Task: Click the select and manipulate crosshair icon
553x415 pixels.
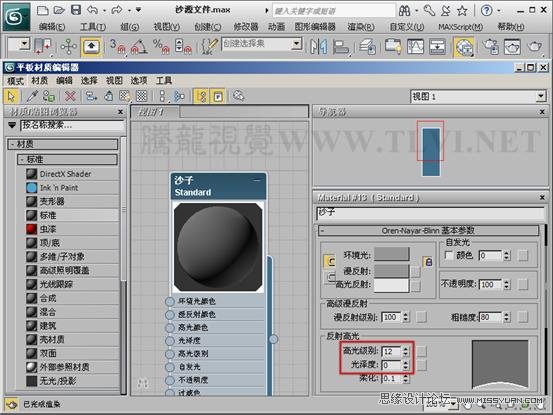Action: (x=68, y=47)
